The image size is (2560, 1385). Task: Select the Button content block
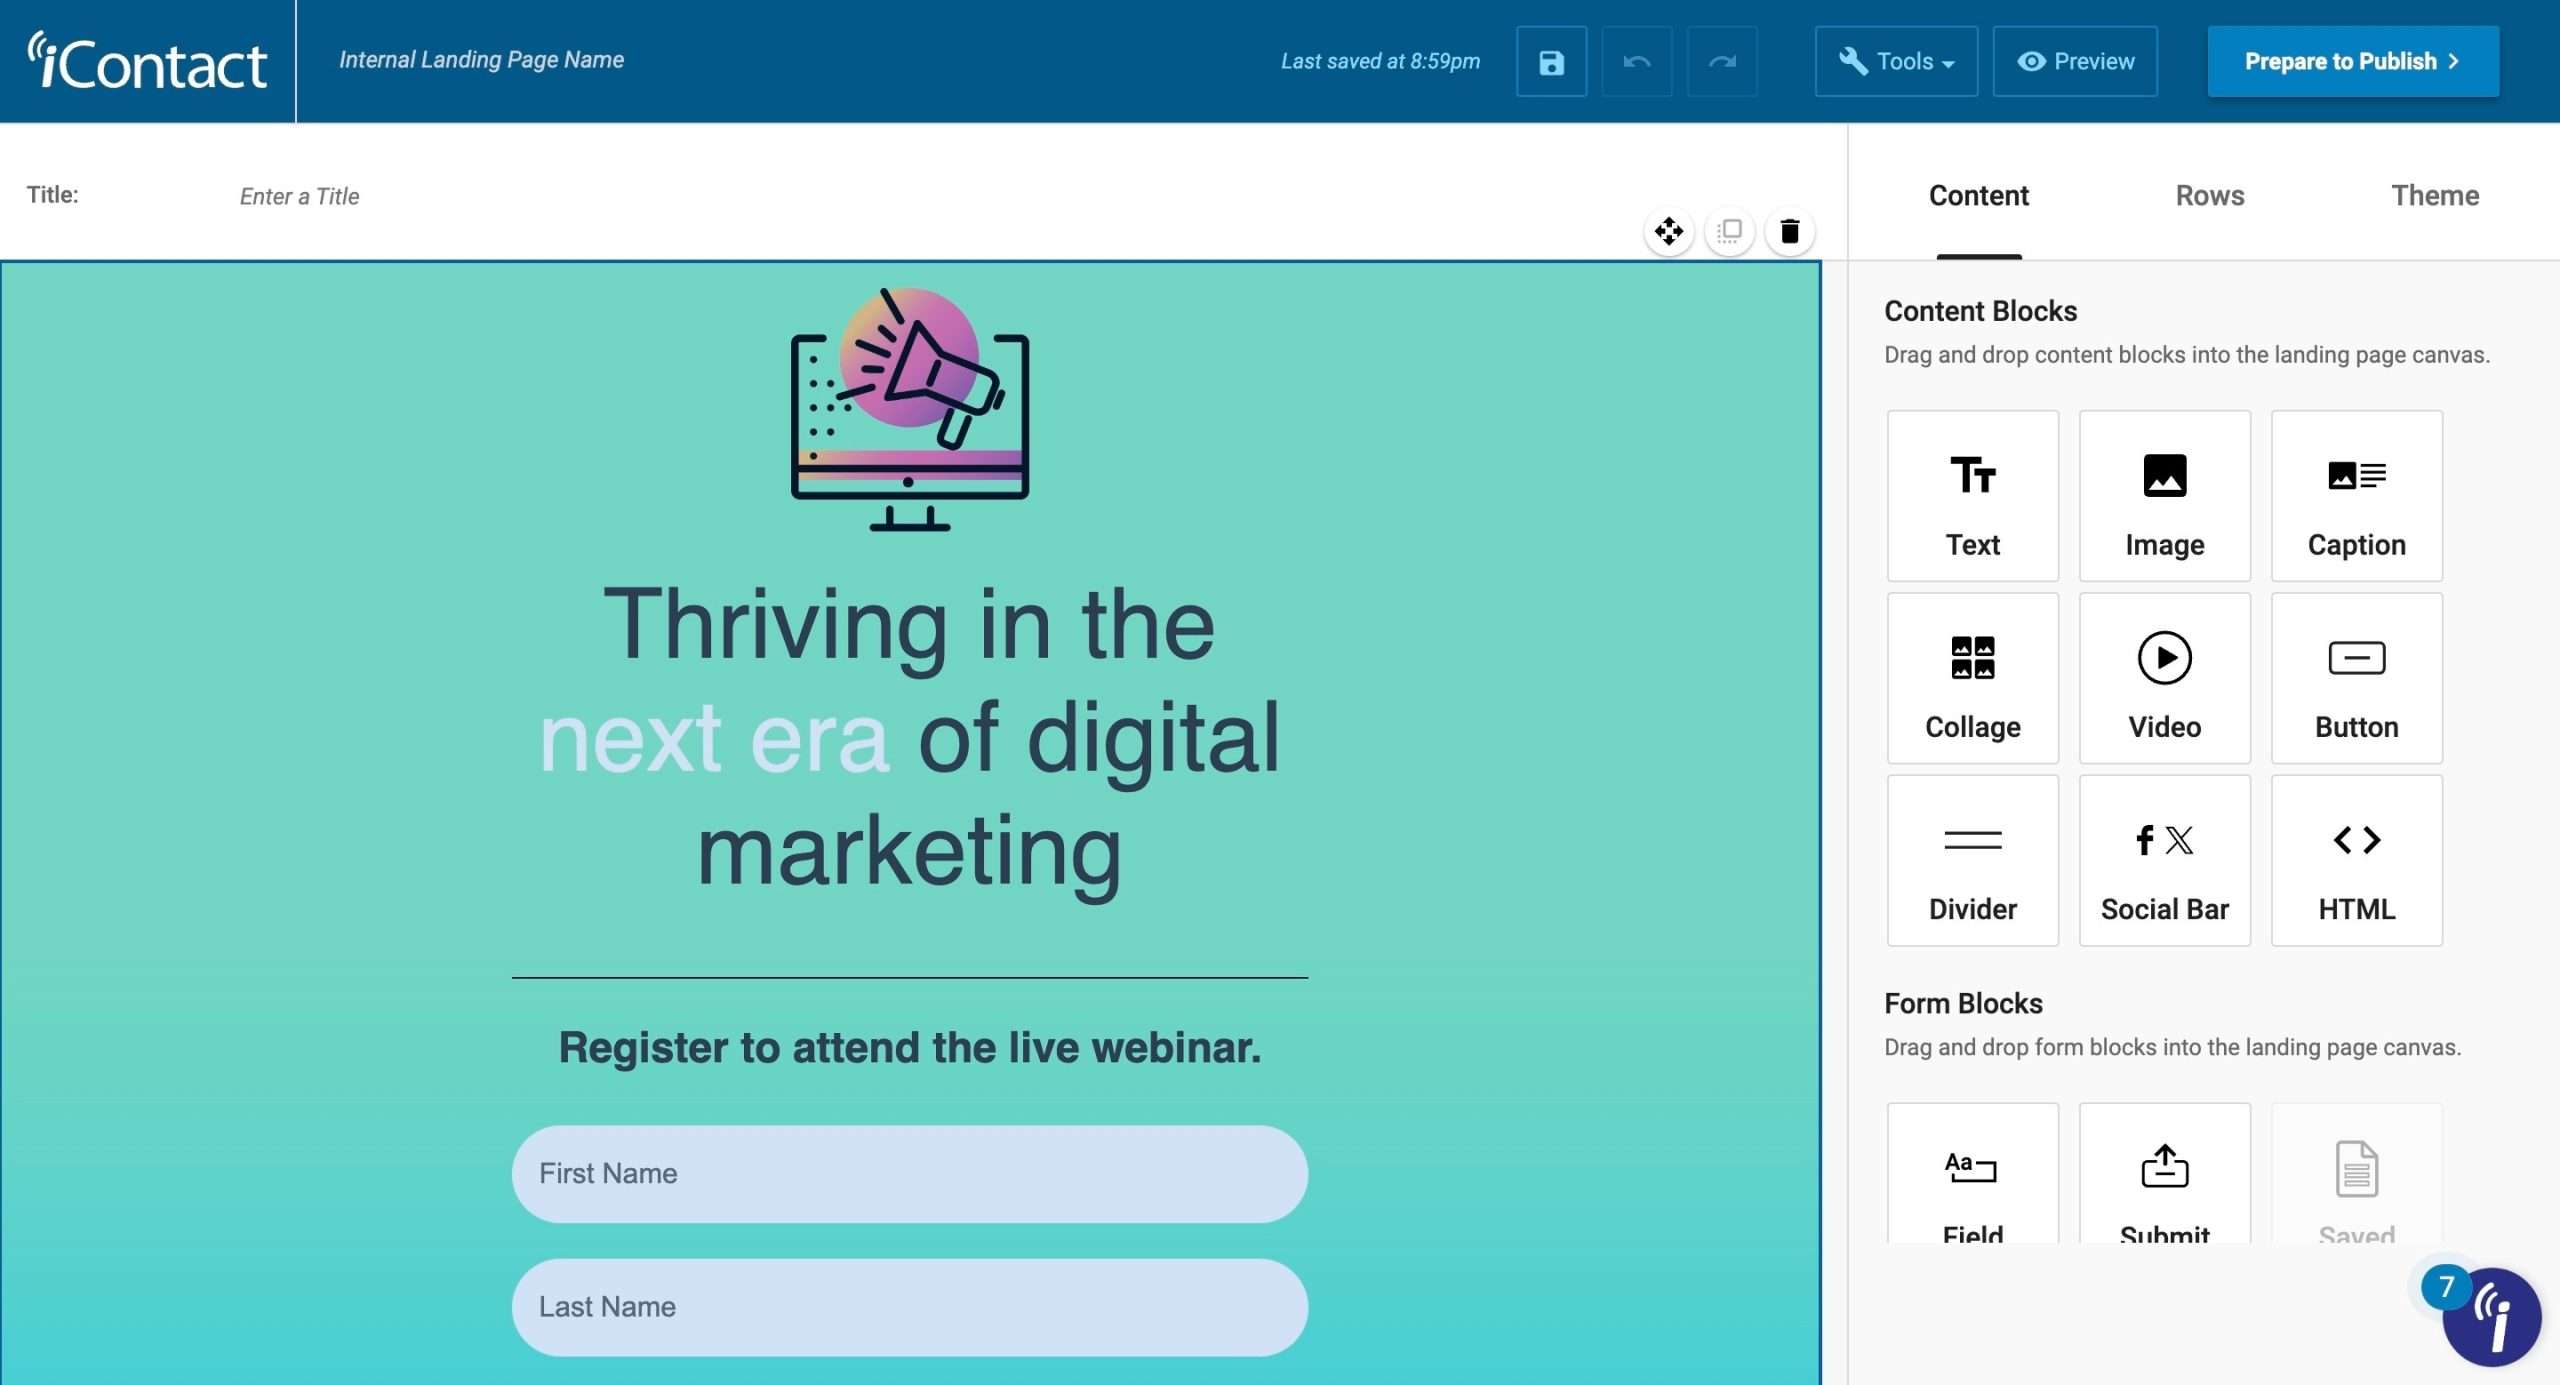tap(2356, 678)
